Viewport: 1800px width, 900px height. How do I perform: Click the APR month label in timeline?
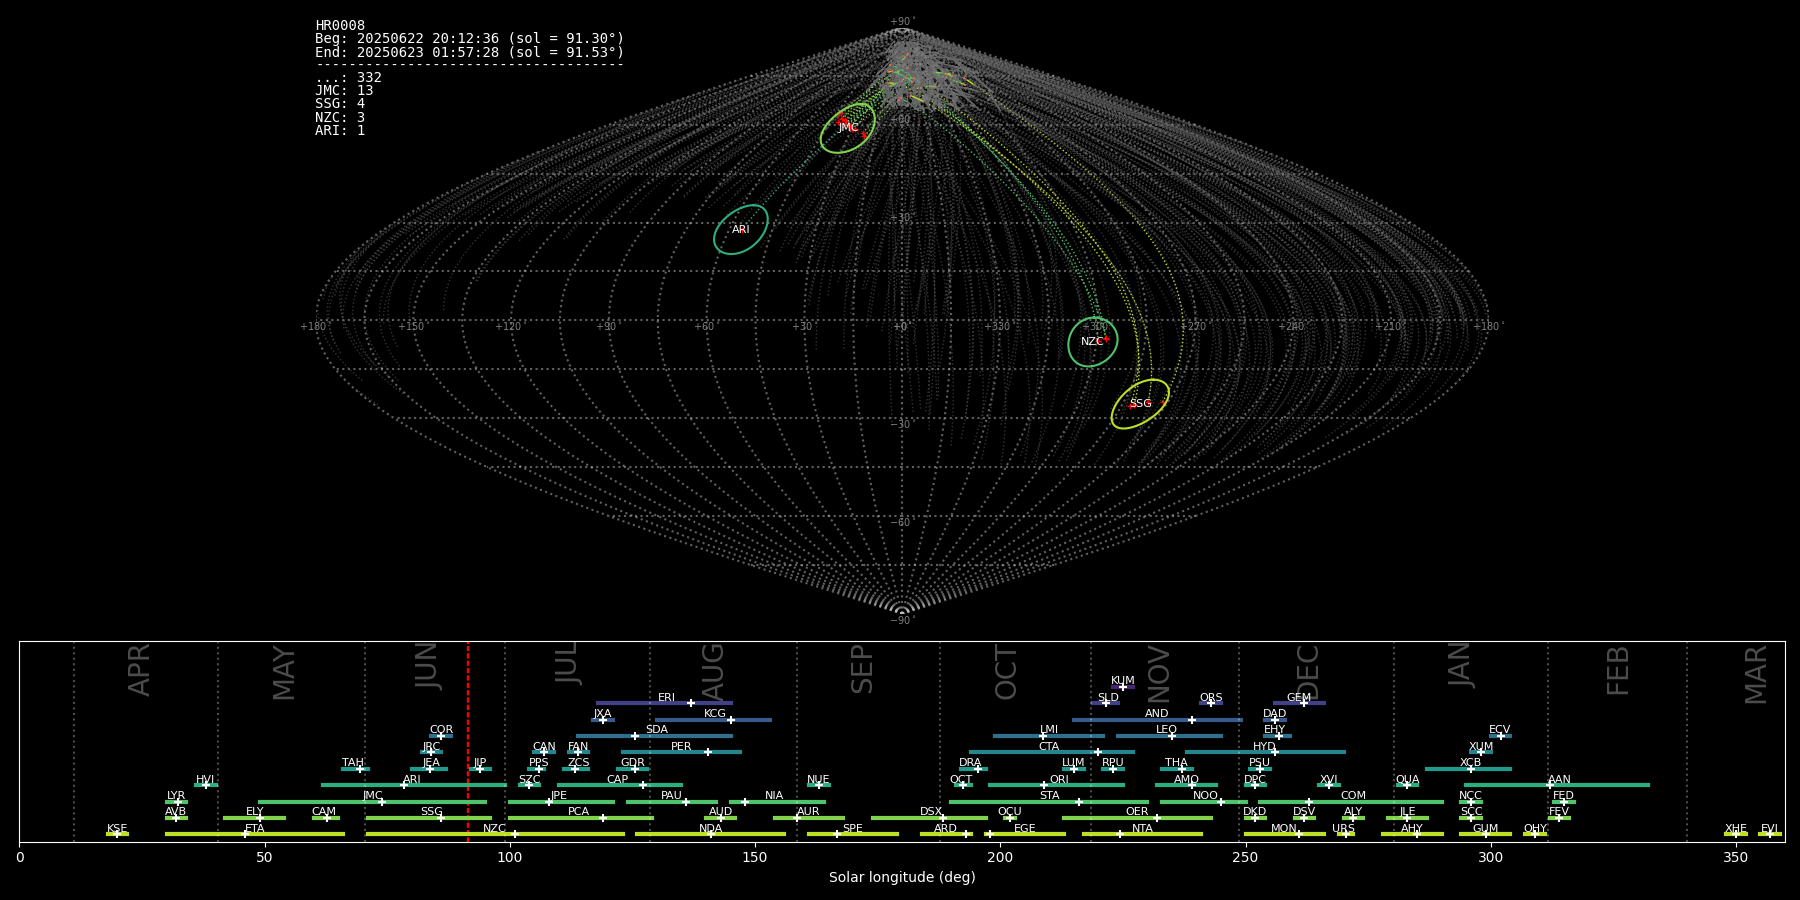tap(139, 670)
